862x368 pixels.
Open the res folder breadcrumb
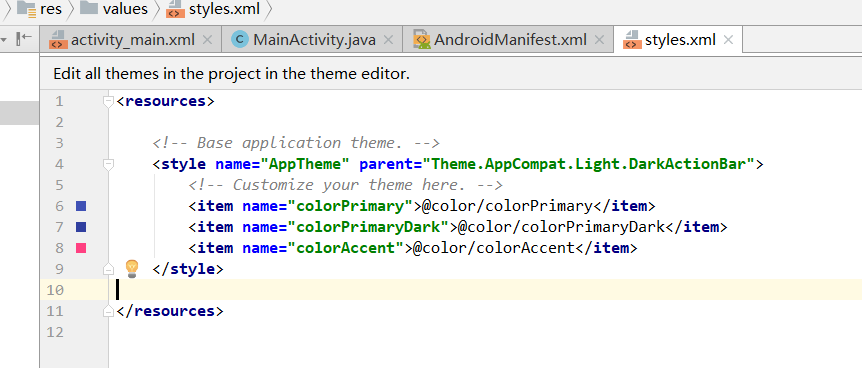pyautogui.click(x=39, y=9)
